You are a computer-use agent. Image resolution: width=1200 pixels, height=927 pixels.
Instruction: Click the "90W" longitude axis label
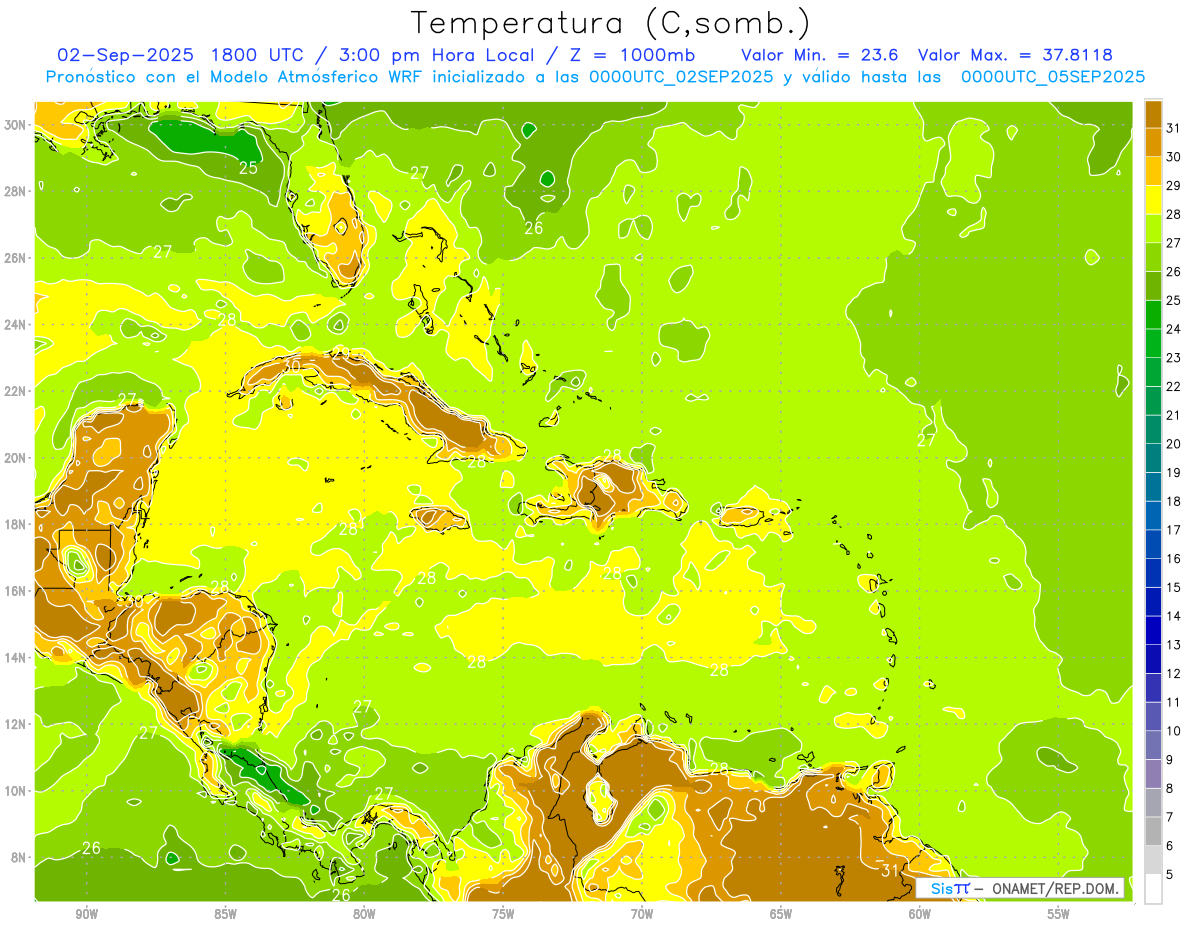tap(87, 914)
